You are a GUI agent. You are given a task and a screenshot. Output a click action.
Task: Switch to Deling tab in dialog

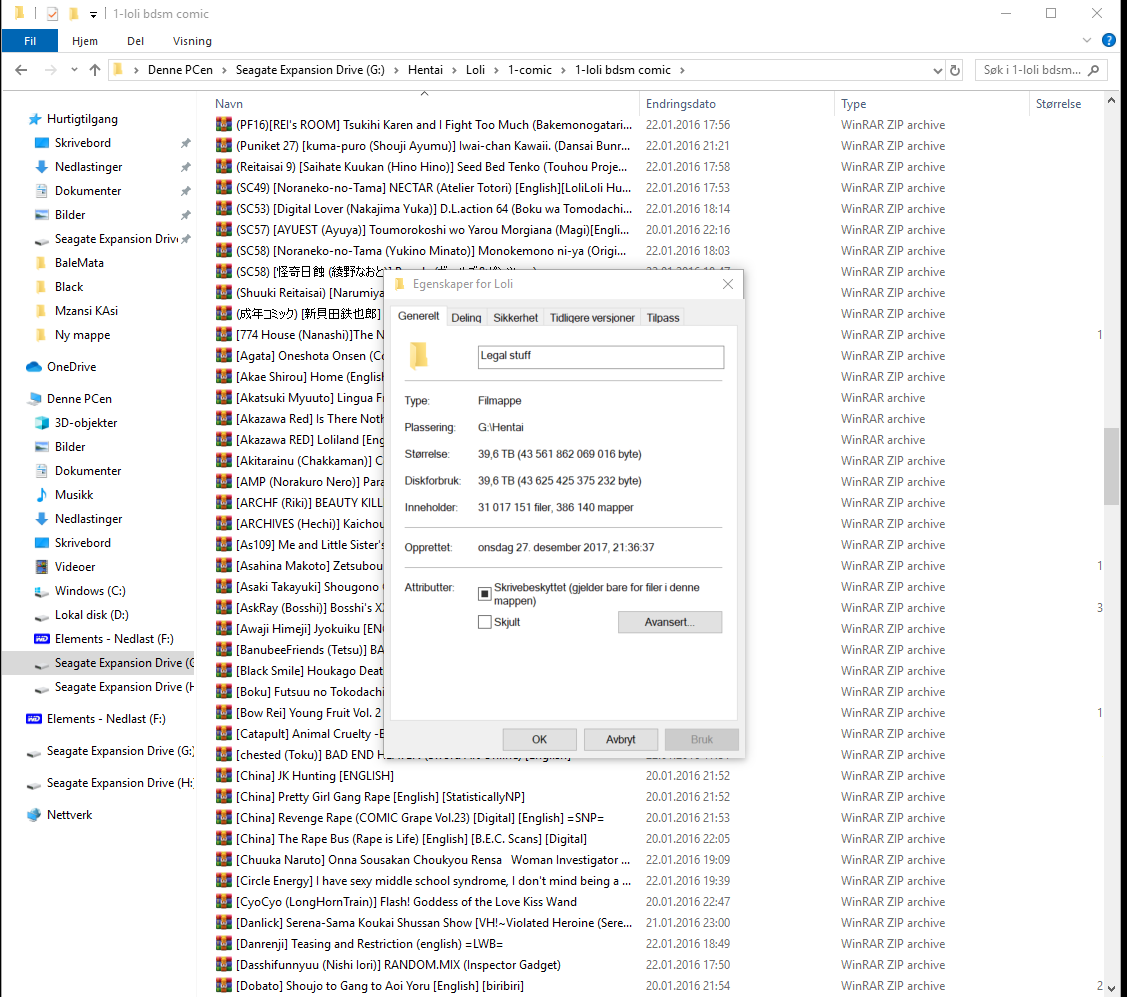pyautogui.click(x=466, y=318)
